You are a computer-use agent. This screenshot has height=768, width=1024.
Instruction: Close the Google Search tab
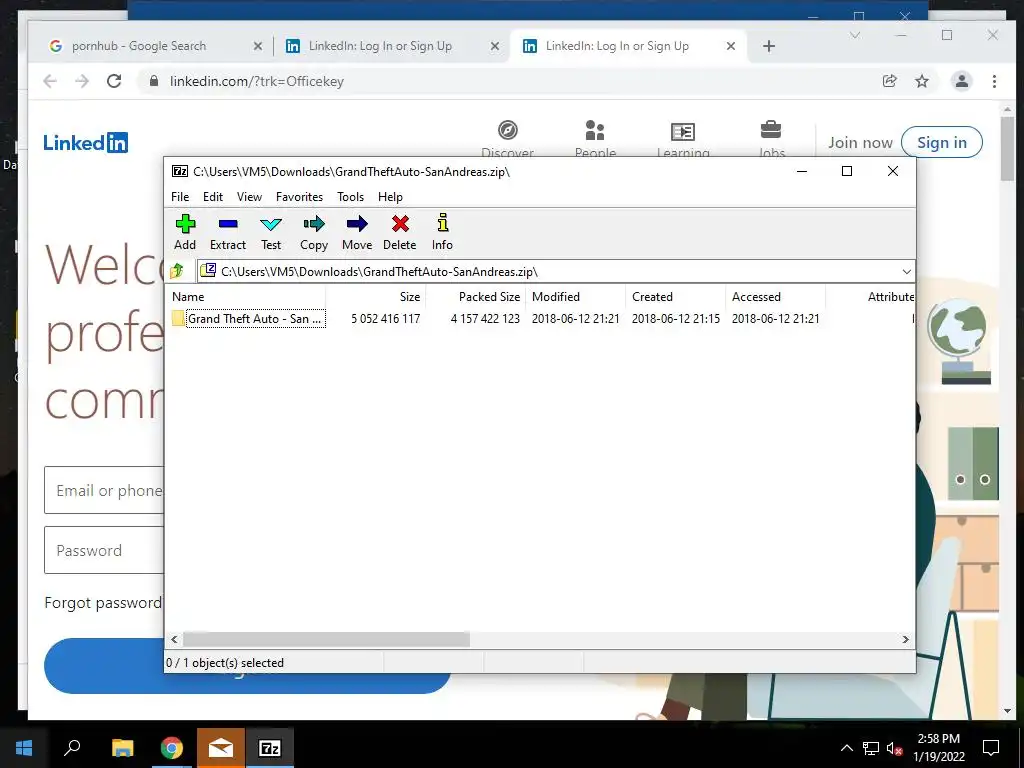258,46
